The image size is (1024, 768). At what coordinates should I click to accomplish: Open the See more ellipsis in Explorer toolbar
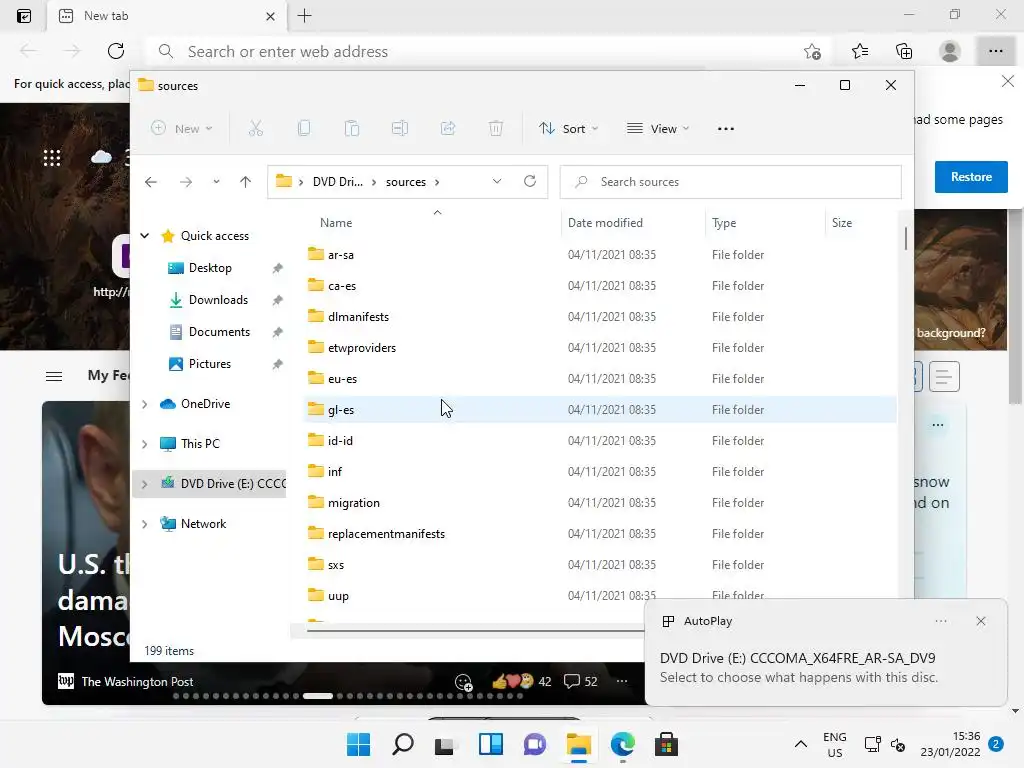[x=726, y=129]
